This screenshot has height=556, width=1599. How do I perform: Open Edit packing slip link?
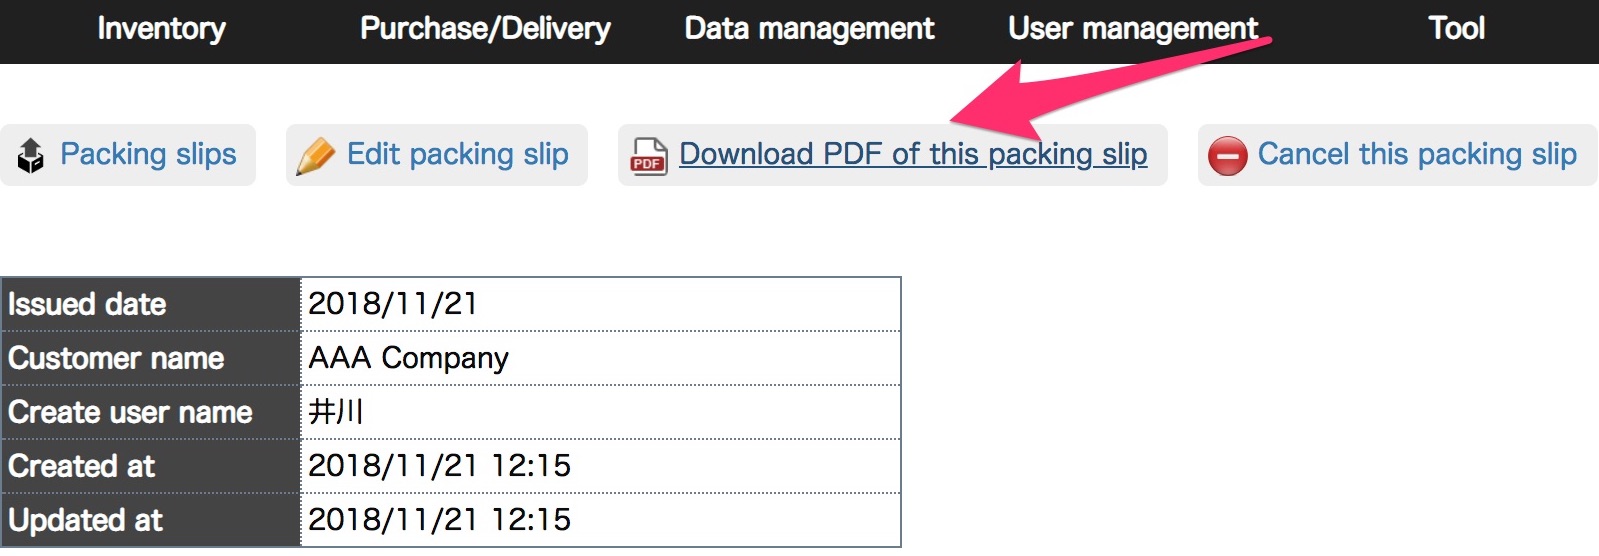pos(458,154)
